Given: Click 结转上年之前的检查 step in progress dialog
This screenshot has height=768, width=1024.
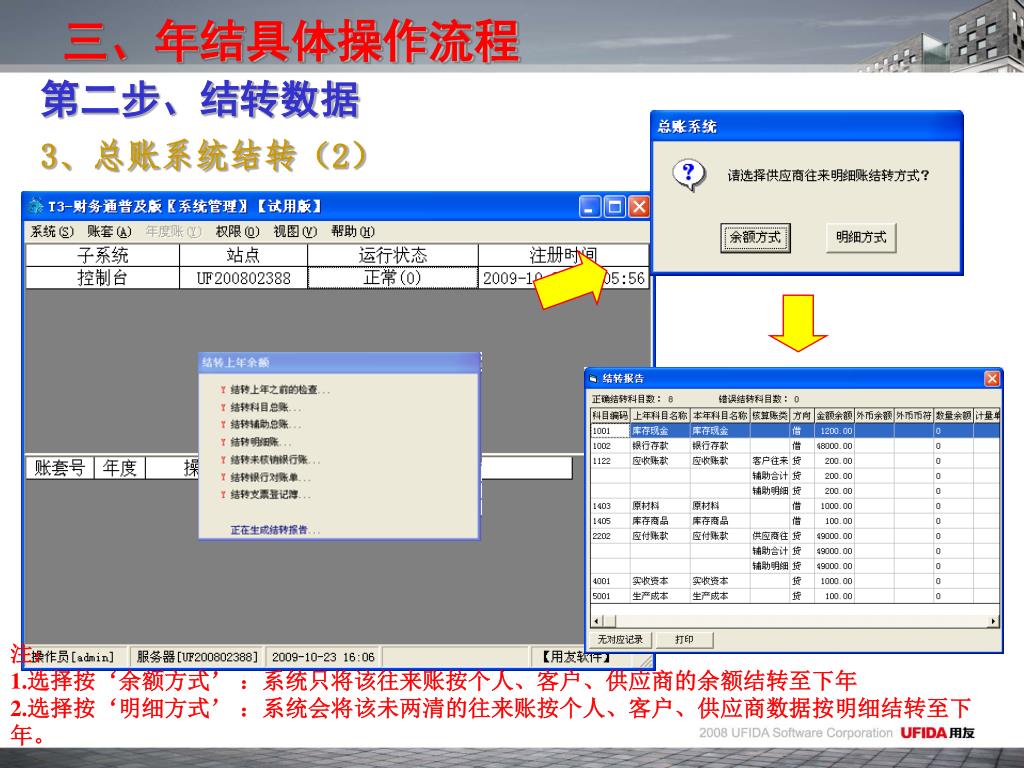Looking at the screenshot, I should click(280, 390).
